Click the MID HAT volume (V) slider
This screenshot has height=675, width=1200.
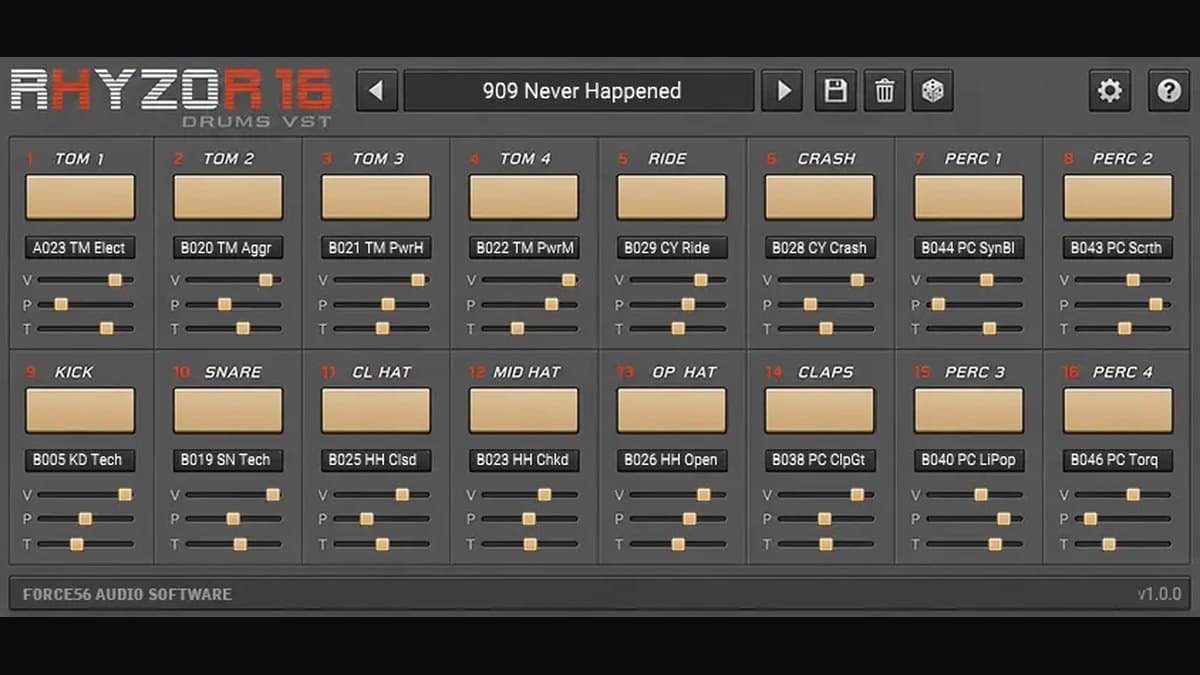pos(529,494)
